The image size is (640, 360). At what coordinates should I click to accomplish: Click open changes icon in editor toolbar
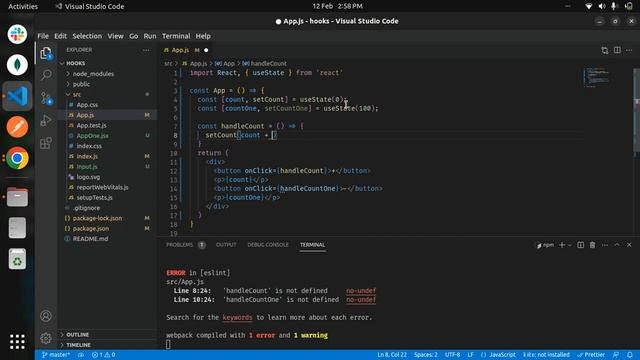(x=604, y=50)
